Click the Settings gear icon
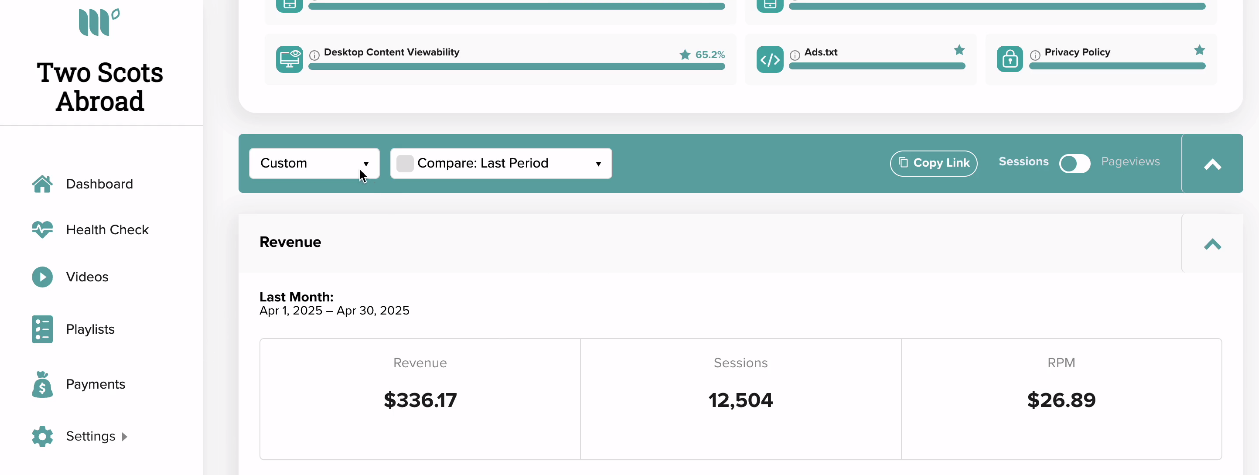The width and height of the screenshot is (1259, 475). point(42,437)
